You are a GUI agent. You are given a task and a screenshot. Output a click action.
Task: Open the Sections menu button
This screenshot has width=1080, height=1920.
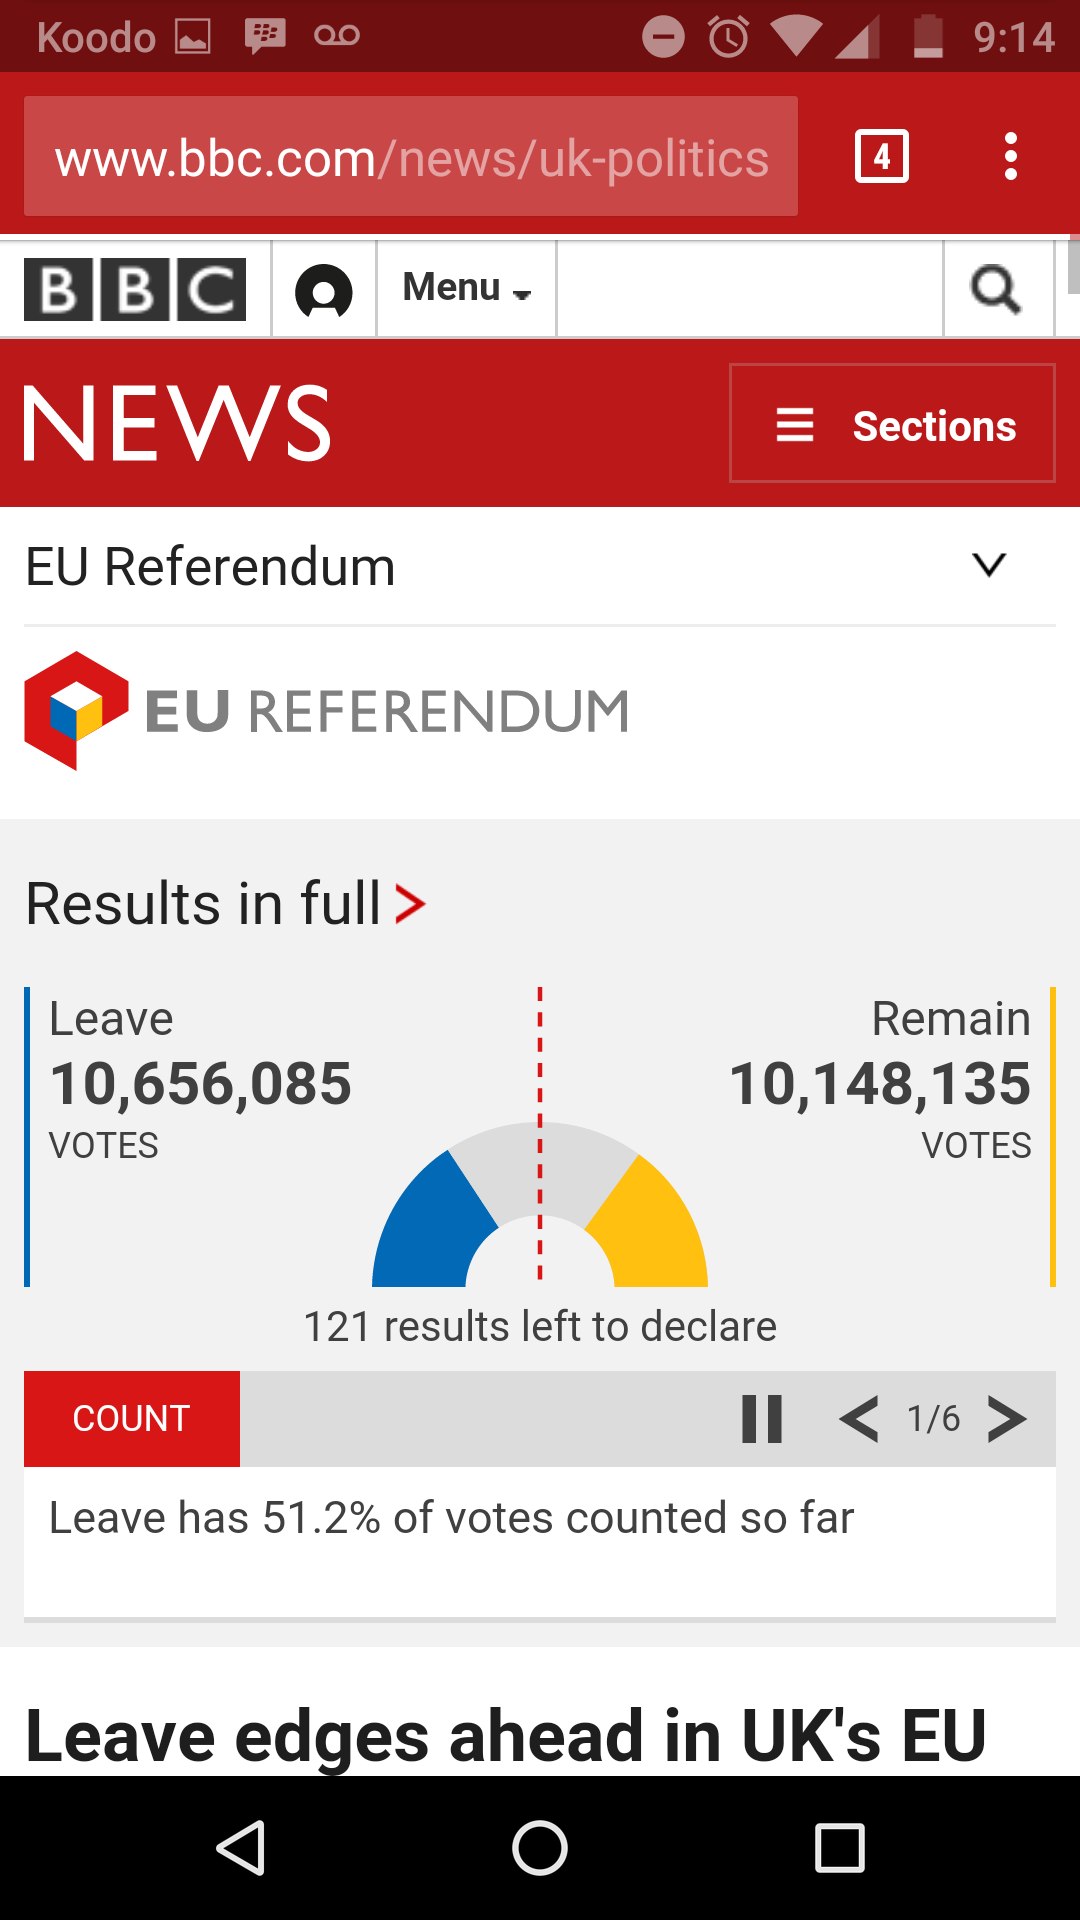(x=892, y=423)
